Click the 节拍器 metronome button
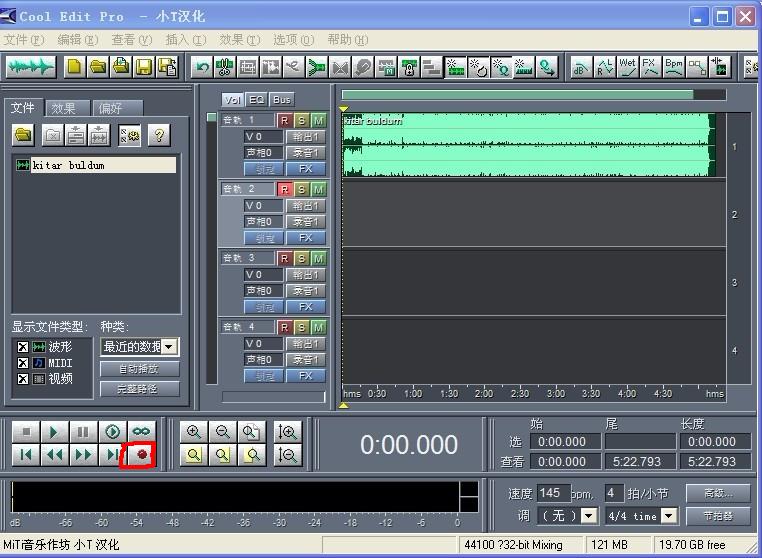Screen dimensions: 762x558 [718, 516]
